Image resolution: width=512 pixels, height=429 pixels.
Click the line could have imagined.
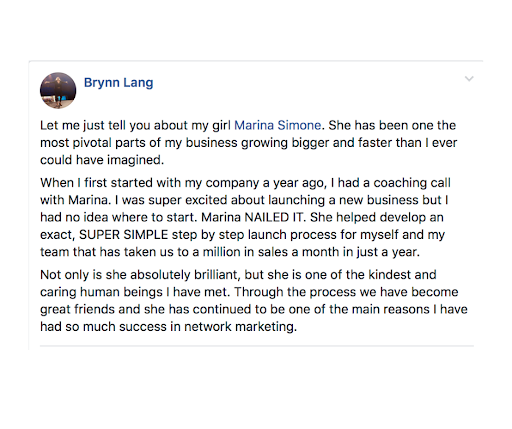tap(102, 160)
